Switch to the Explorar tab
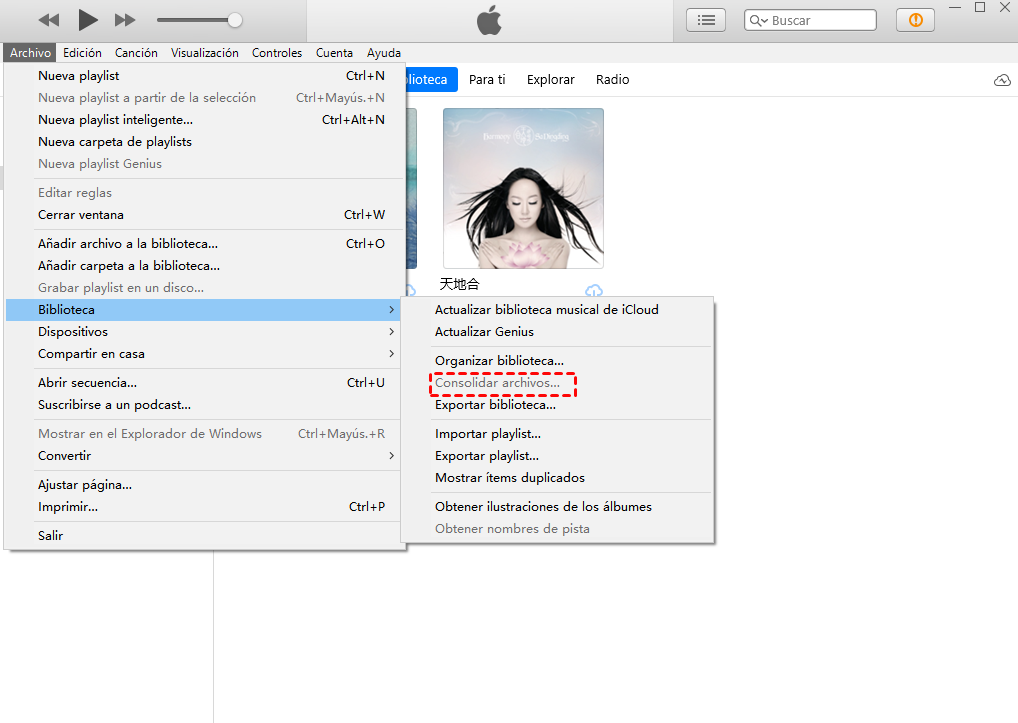This screenshot has width=1018, height=723. (550, 80)
